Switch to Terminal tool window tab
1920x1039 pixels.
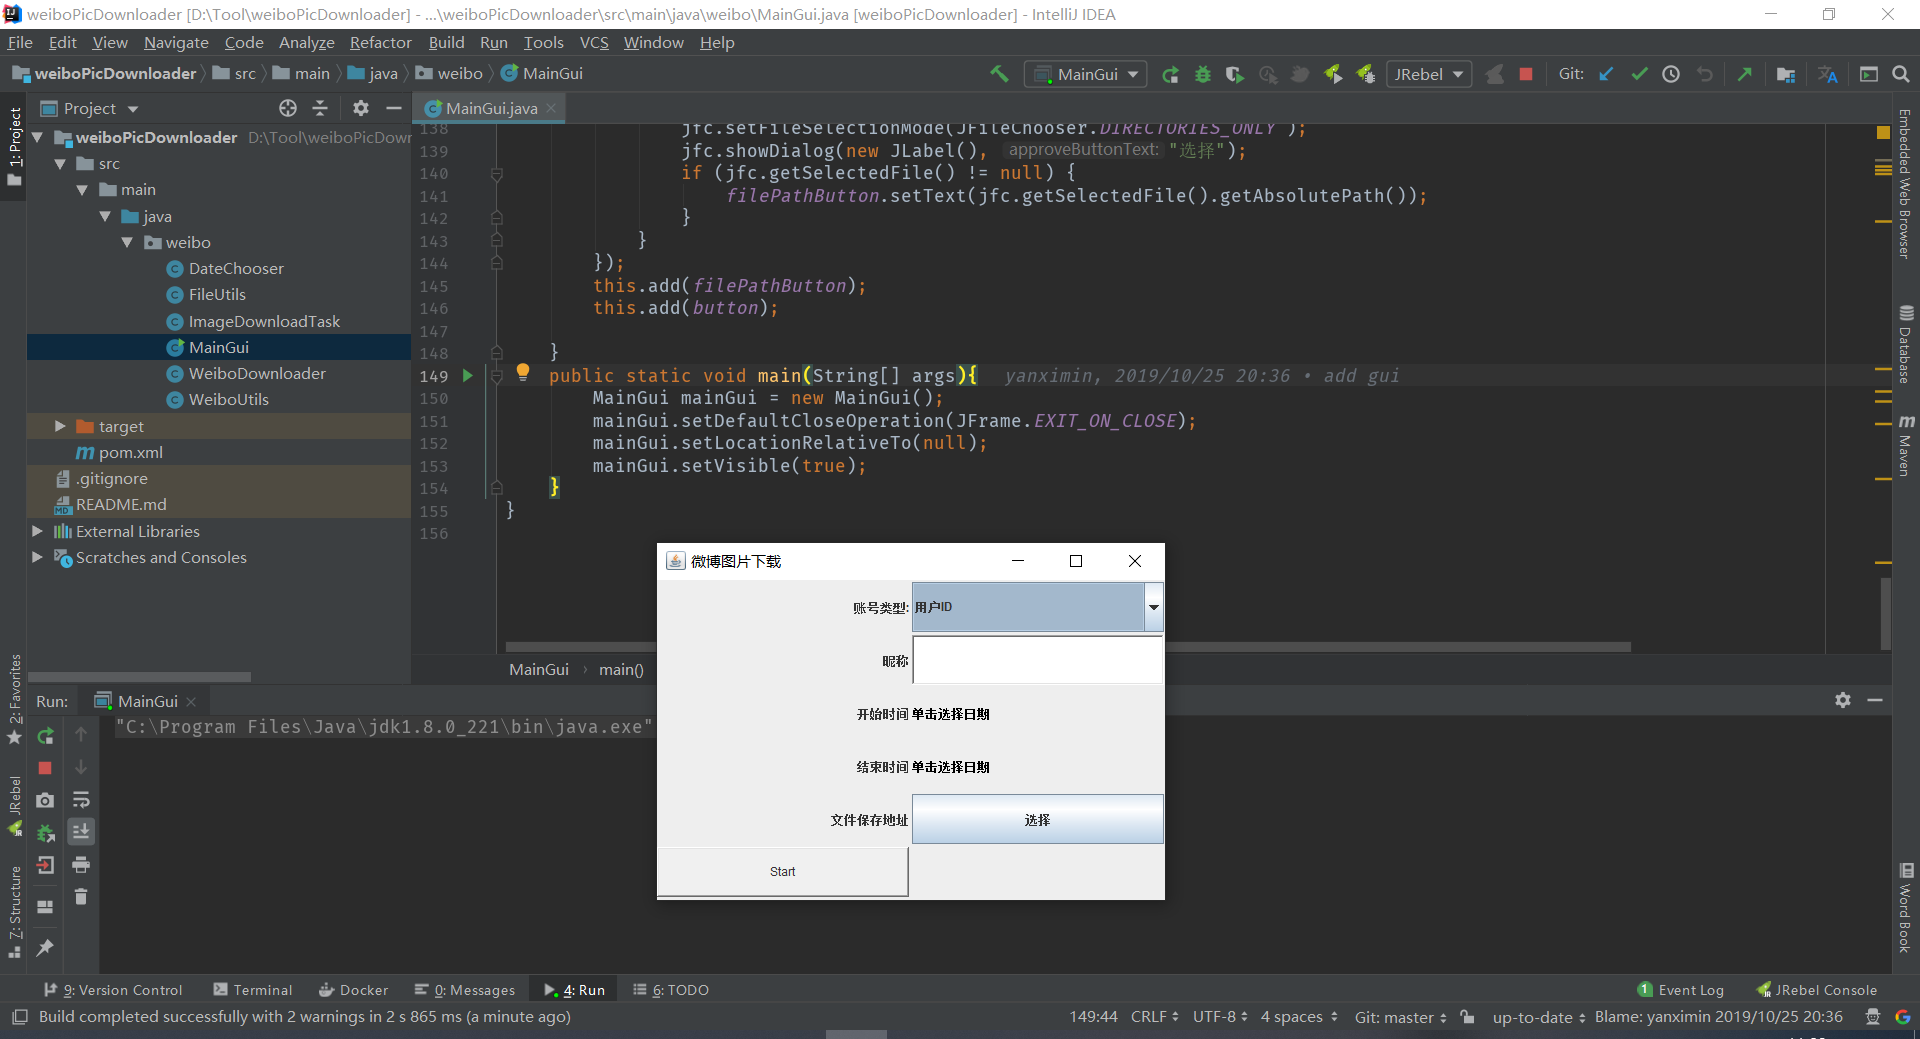[253, 990]
